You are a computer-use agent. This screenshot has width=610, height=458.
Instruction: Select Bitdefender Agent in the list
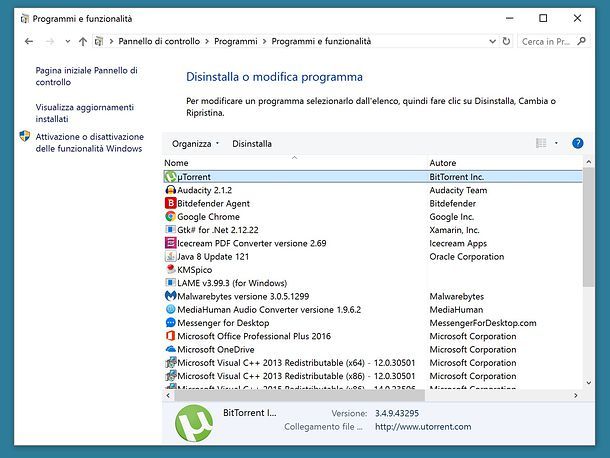213,203
